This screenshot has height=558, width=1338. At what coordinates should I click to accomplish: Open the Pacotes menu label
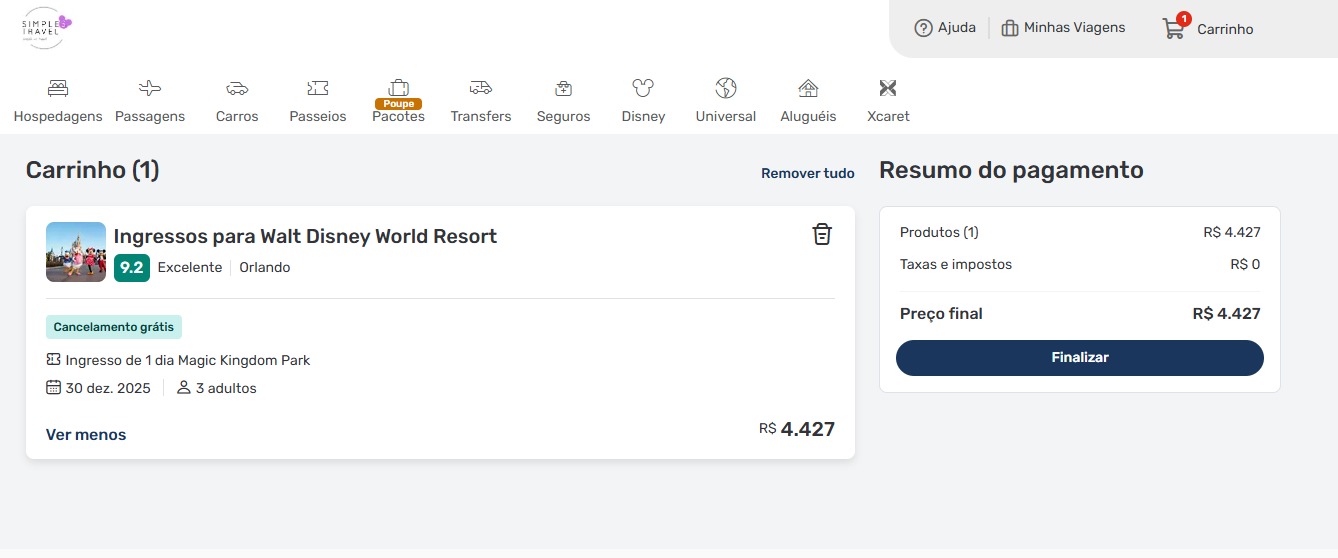pyautogui.click(x=398, y=117)
